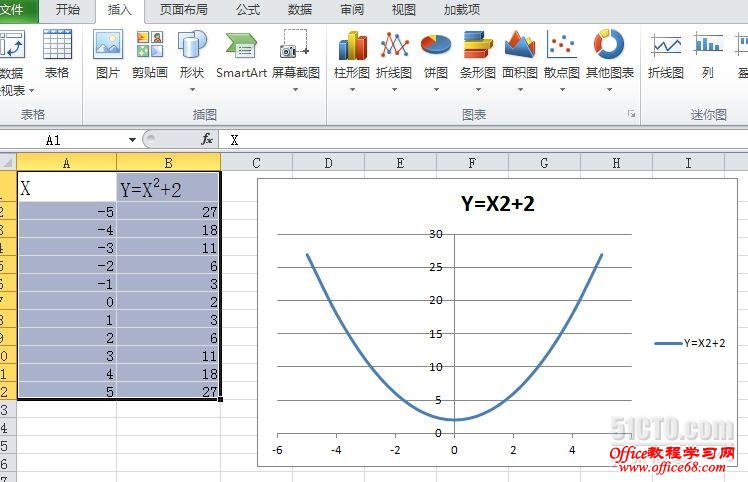This screenshot has width=748, height=482.
Task: Open the Clip Art panel
Action: point(150,54)
